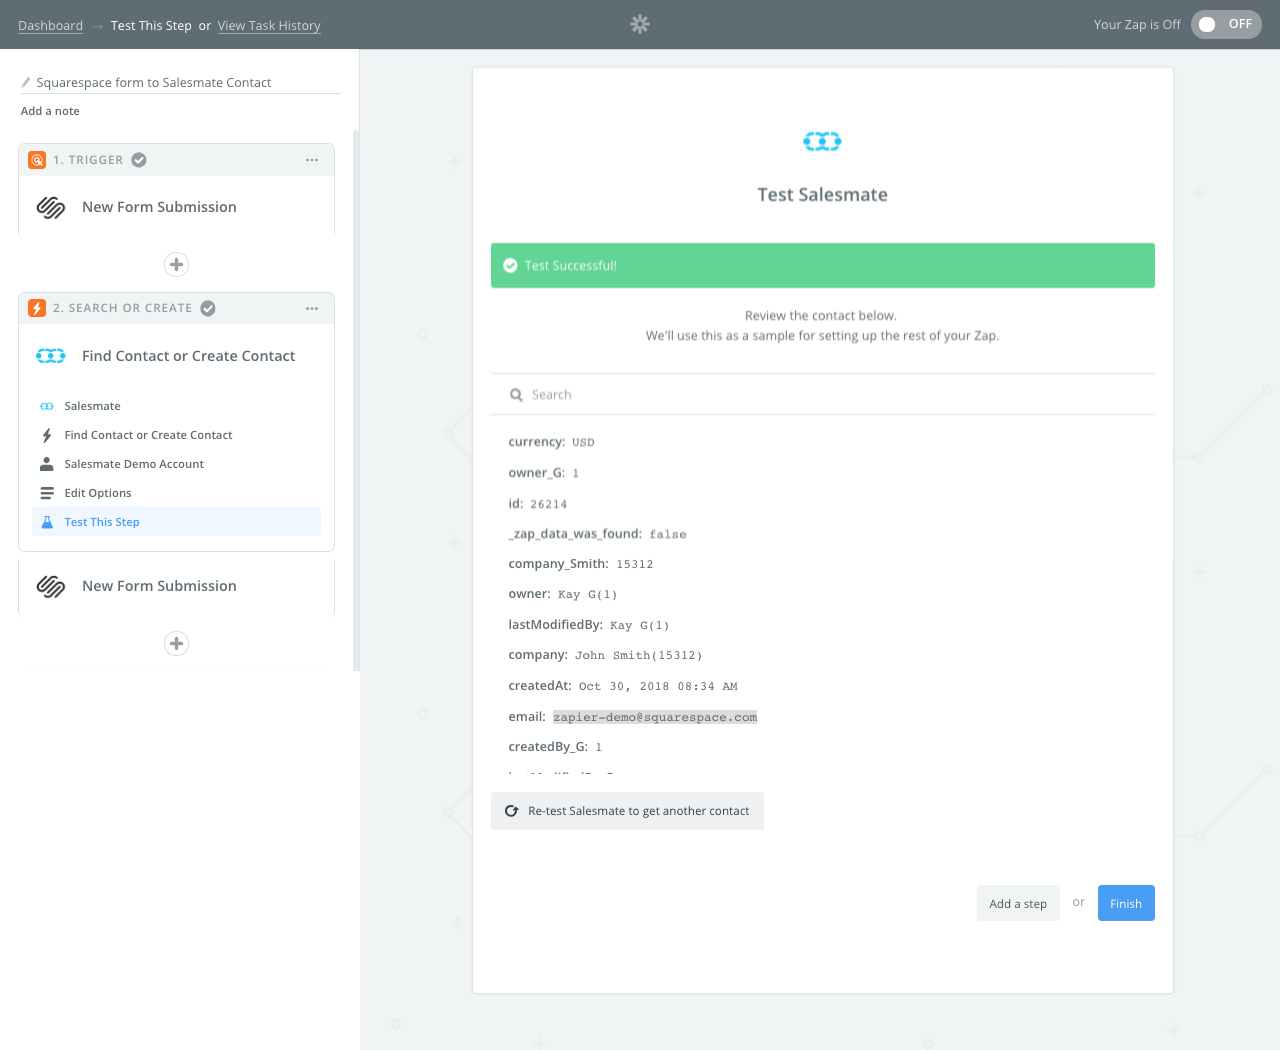Select company: John Smith(15312) row
Screen dimensions: 1280x1050
[x=605, y=655]
